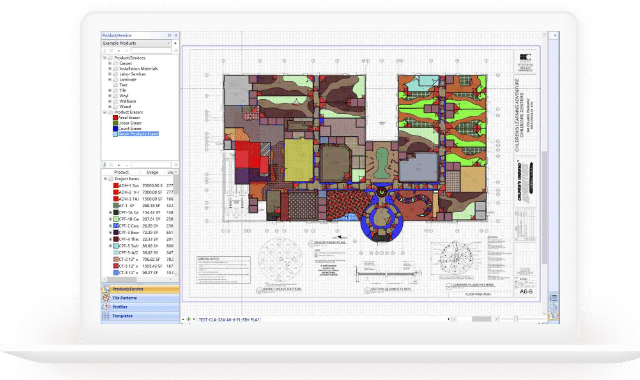
Task: Click the green add page icon
Action: coord(189,319)
